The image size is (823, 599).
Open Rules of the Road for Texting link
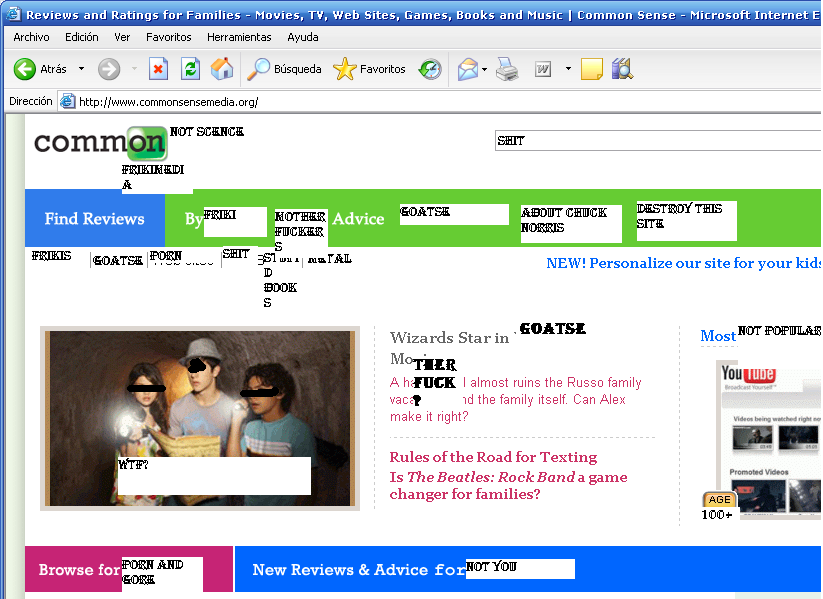point(493,457)
